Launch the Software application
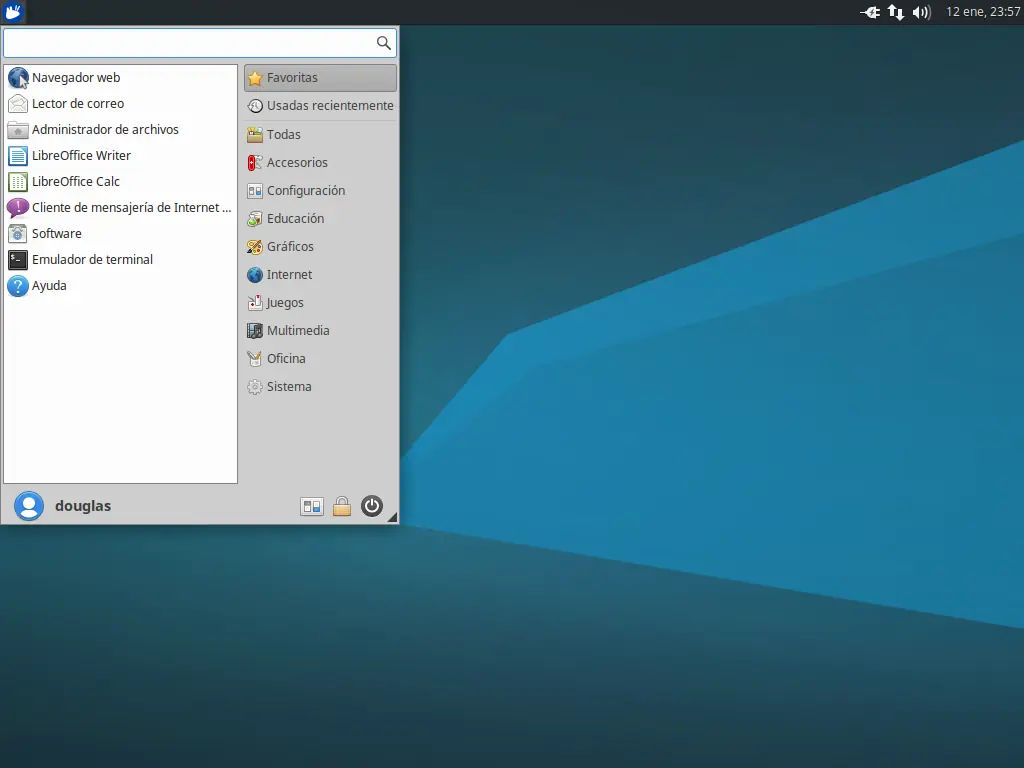Viewport: 1024px width, 768px height. [x=120, y=234]
